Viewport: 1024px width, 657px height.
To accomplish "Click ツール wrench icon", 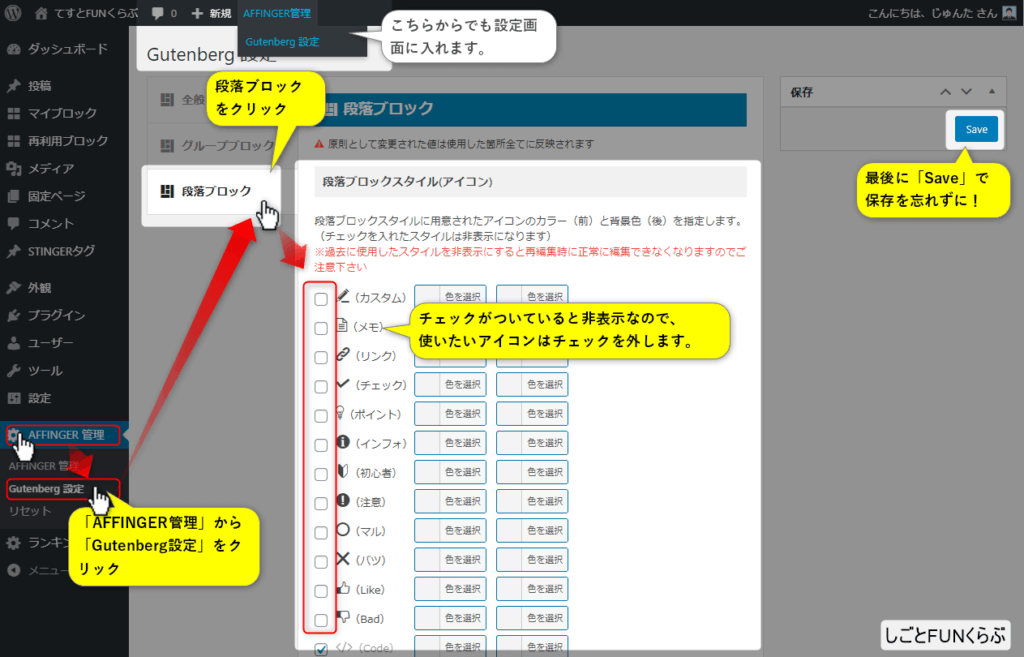I will click(14, 371).
